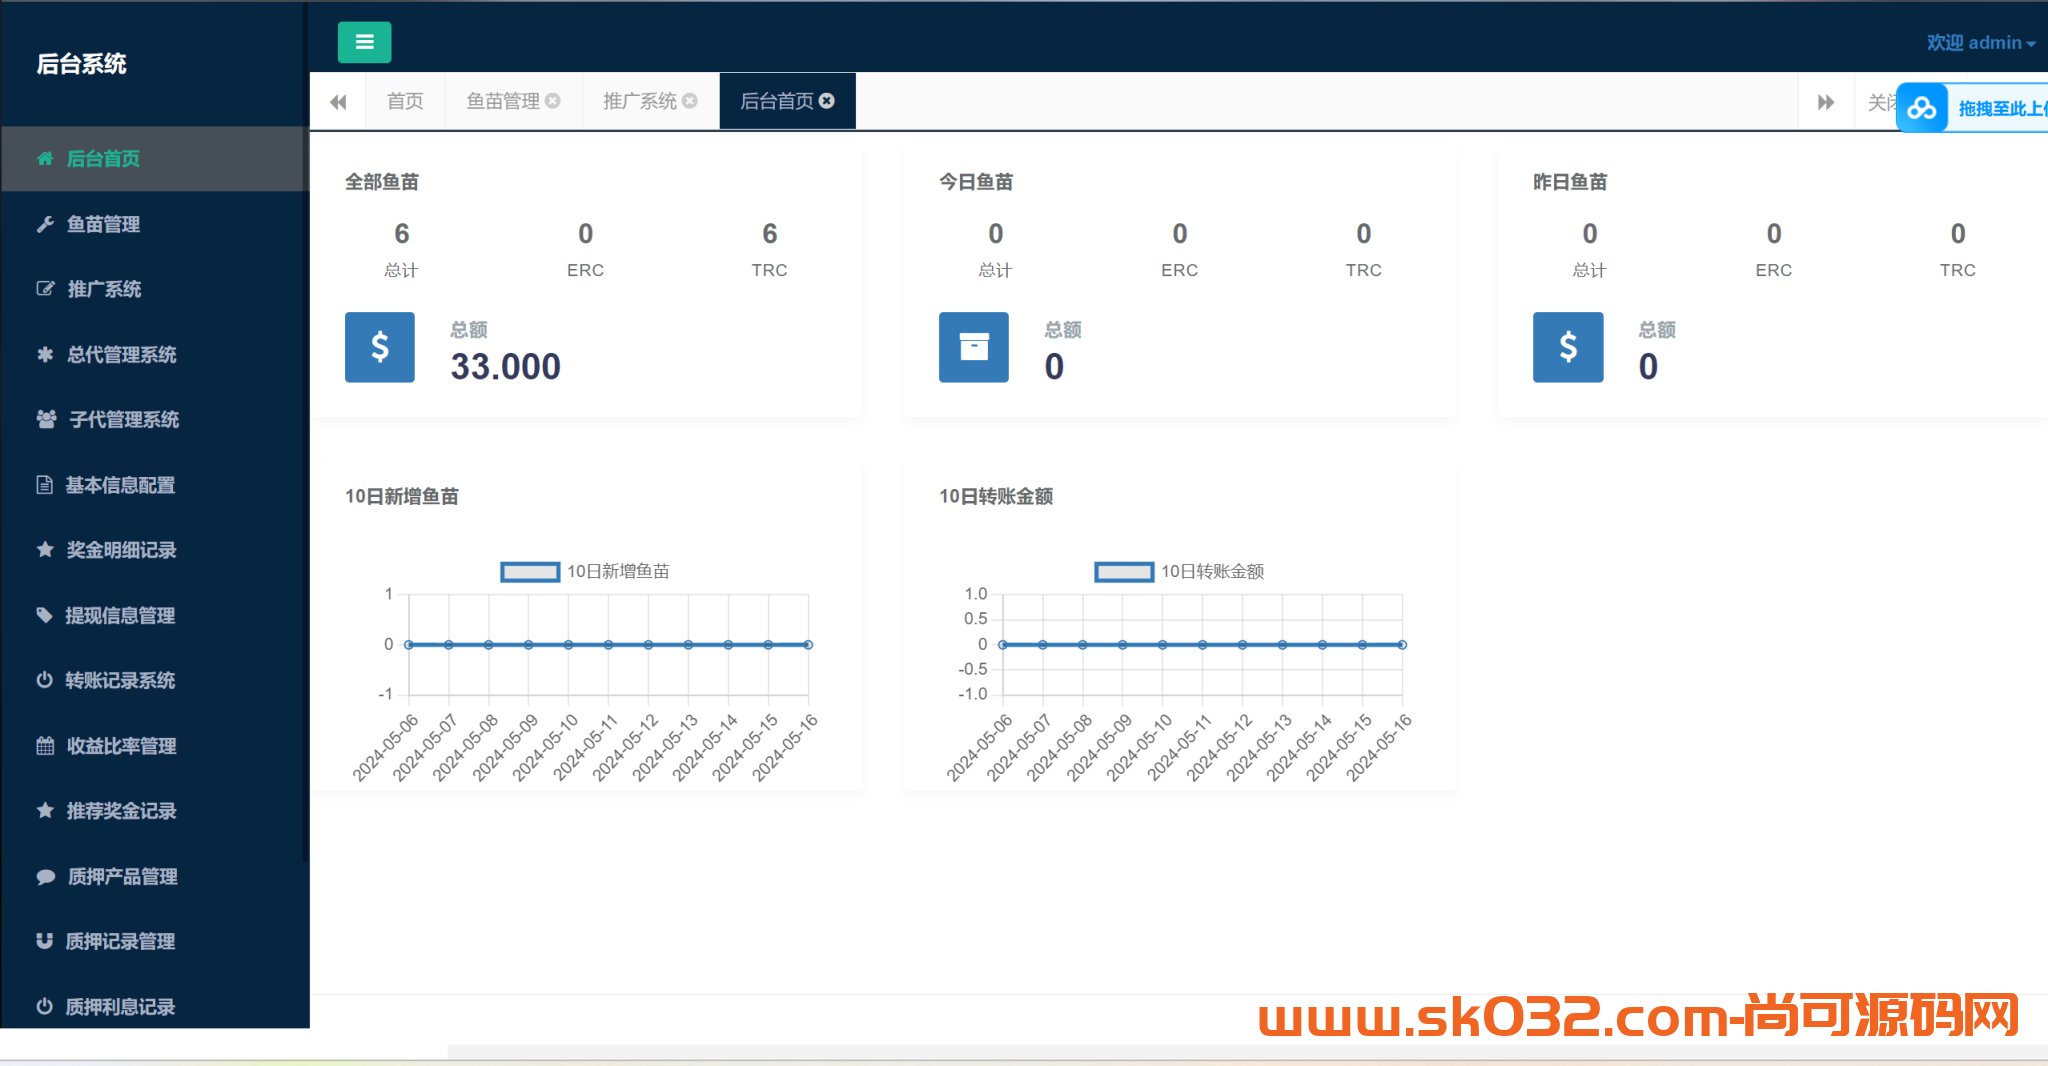The width and height of the screenshot is (2048, 1066).
Task: Open 后台首页 in the sidebar
Action: [154, 158]
